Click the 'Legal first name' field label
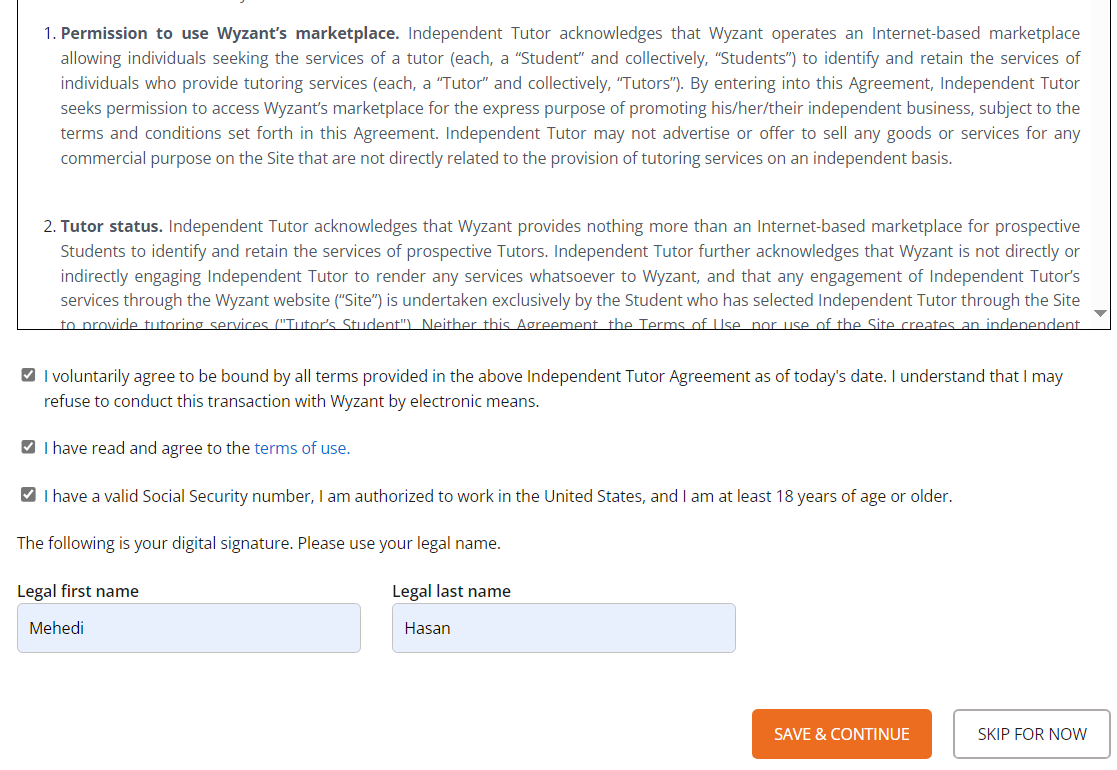Screen dimensions: 1117x770 [78, 591]
